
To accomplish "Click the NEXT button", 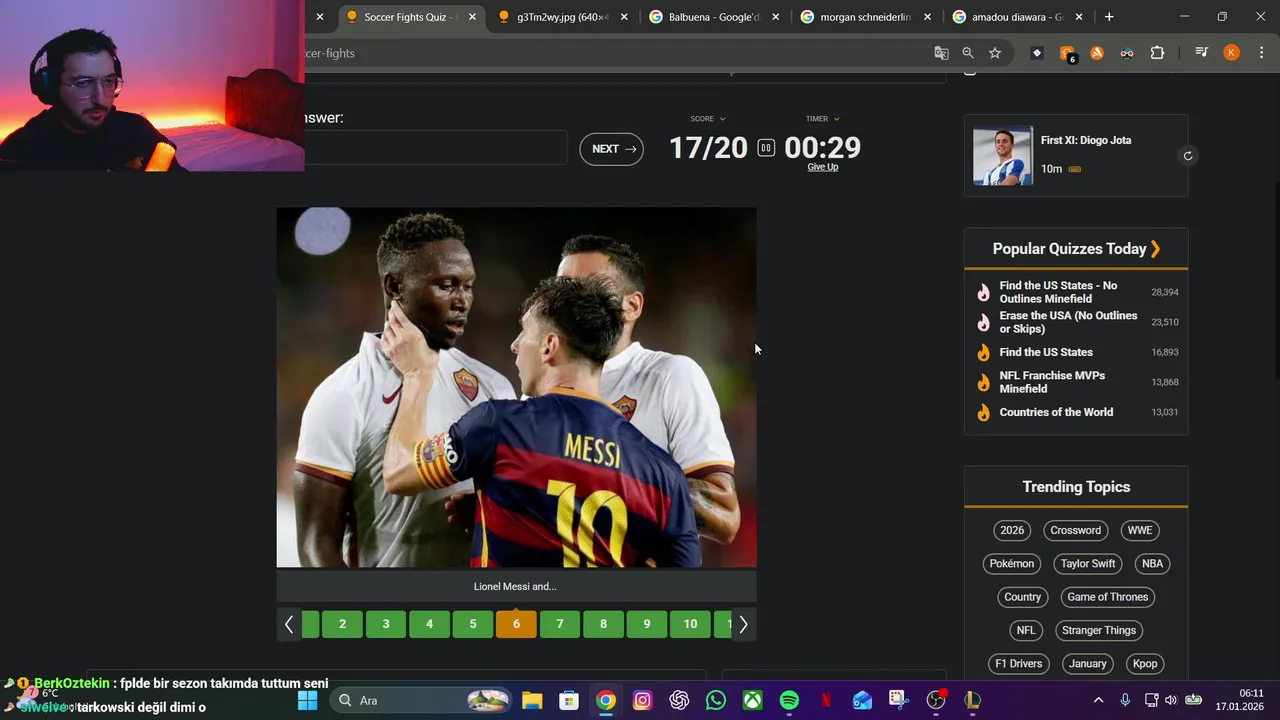I will [x=612, y=149].
